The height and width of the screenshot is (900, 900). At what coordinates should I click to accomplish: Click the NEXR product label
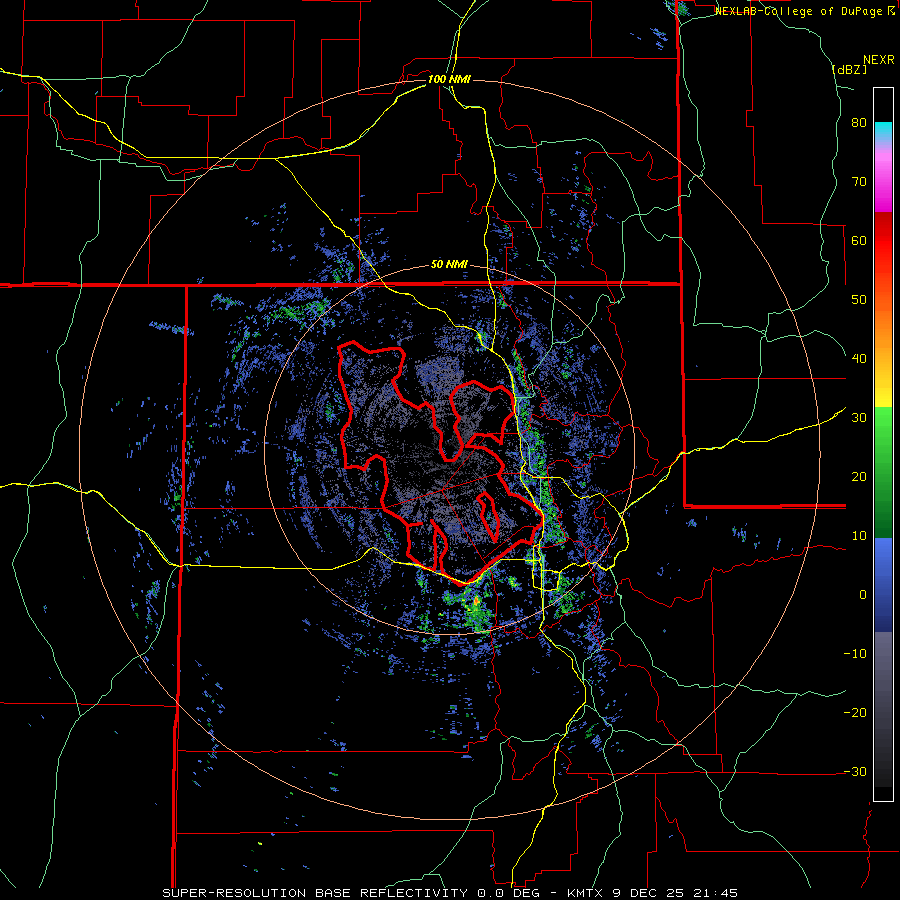coord(878,60)
